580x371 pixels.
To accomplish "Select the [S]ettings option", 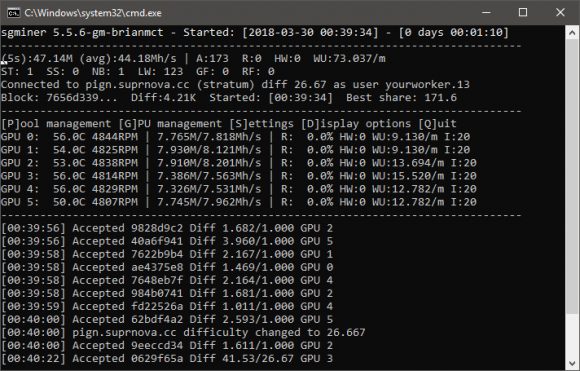I will (262, 124).
